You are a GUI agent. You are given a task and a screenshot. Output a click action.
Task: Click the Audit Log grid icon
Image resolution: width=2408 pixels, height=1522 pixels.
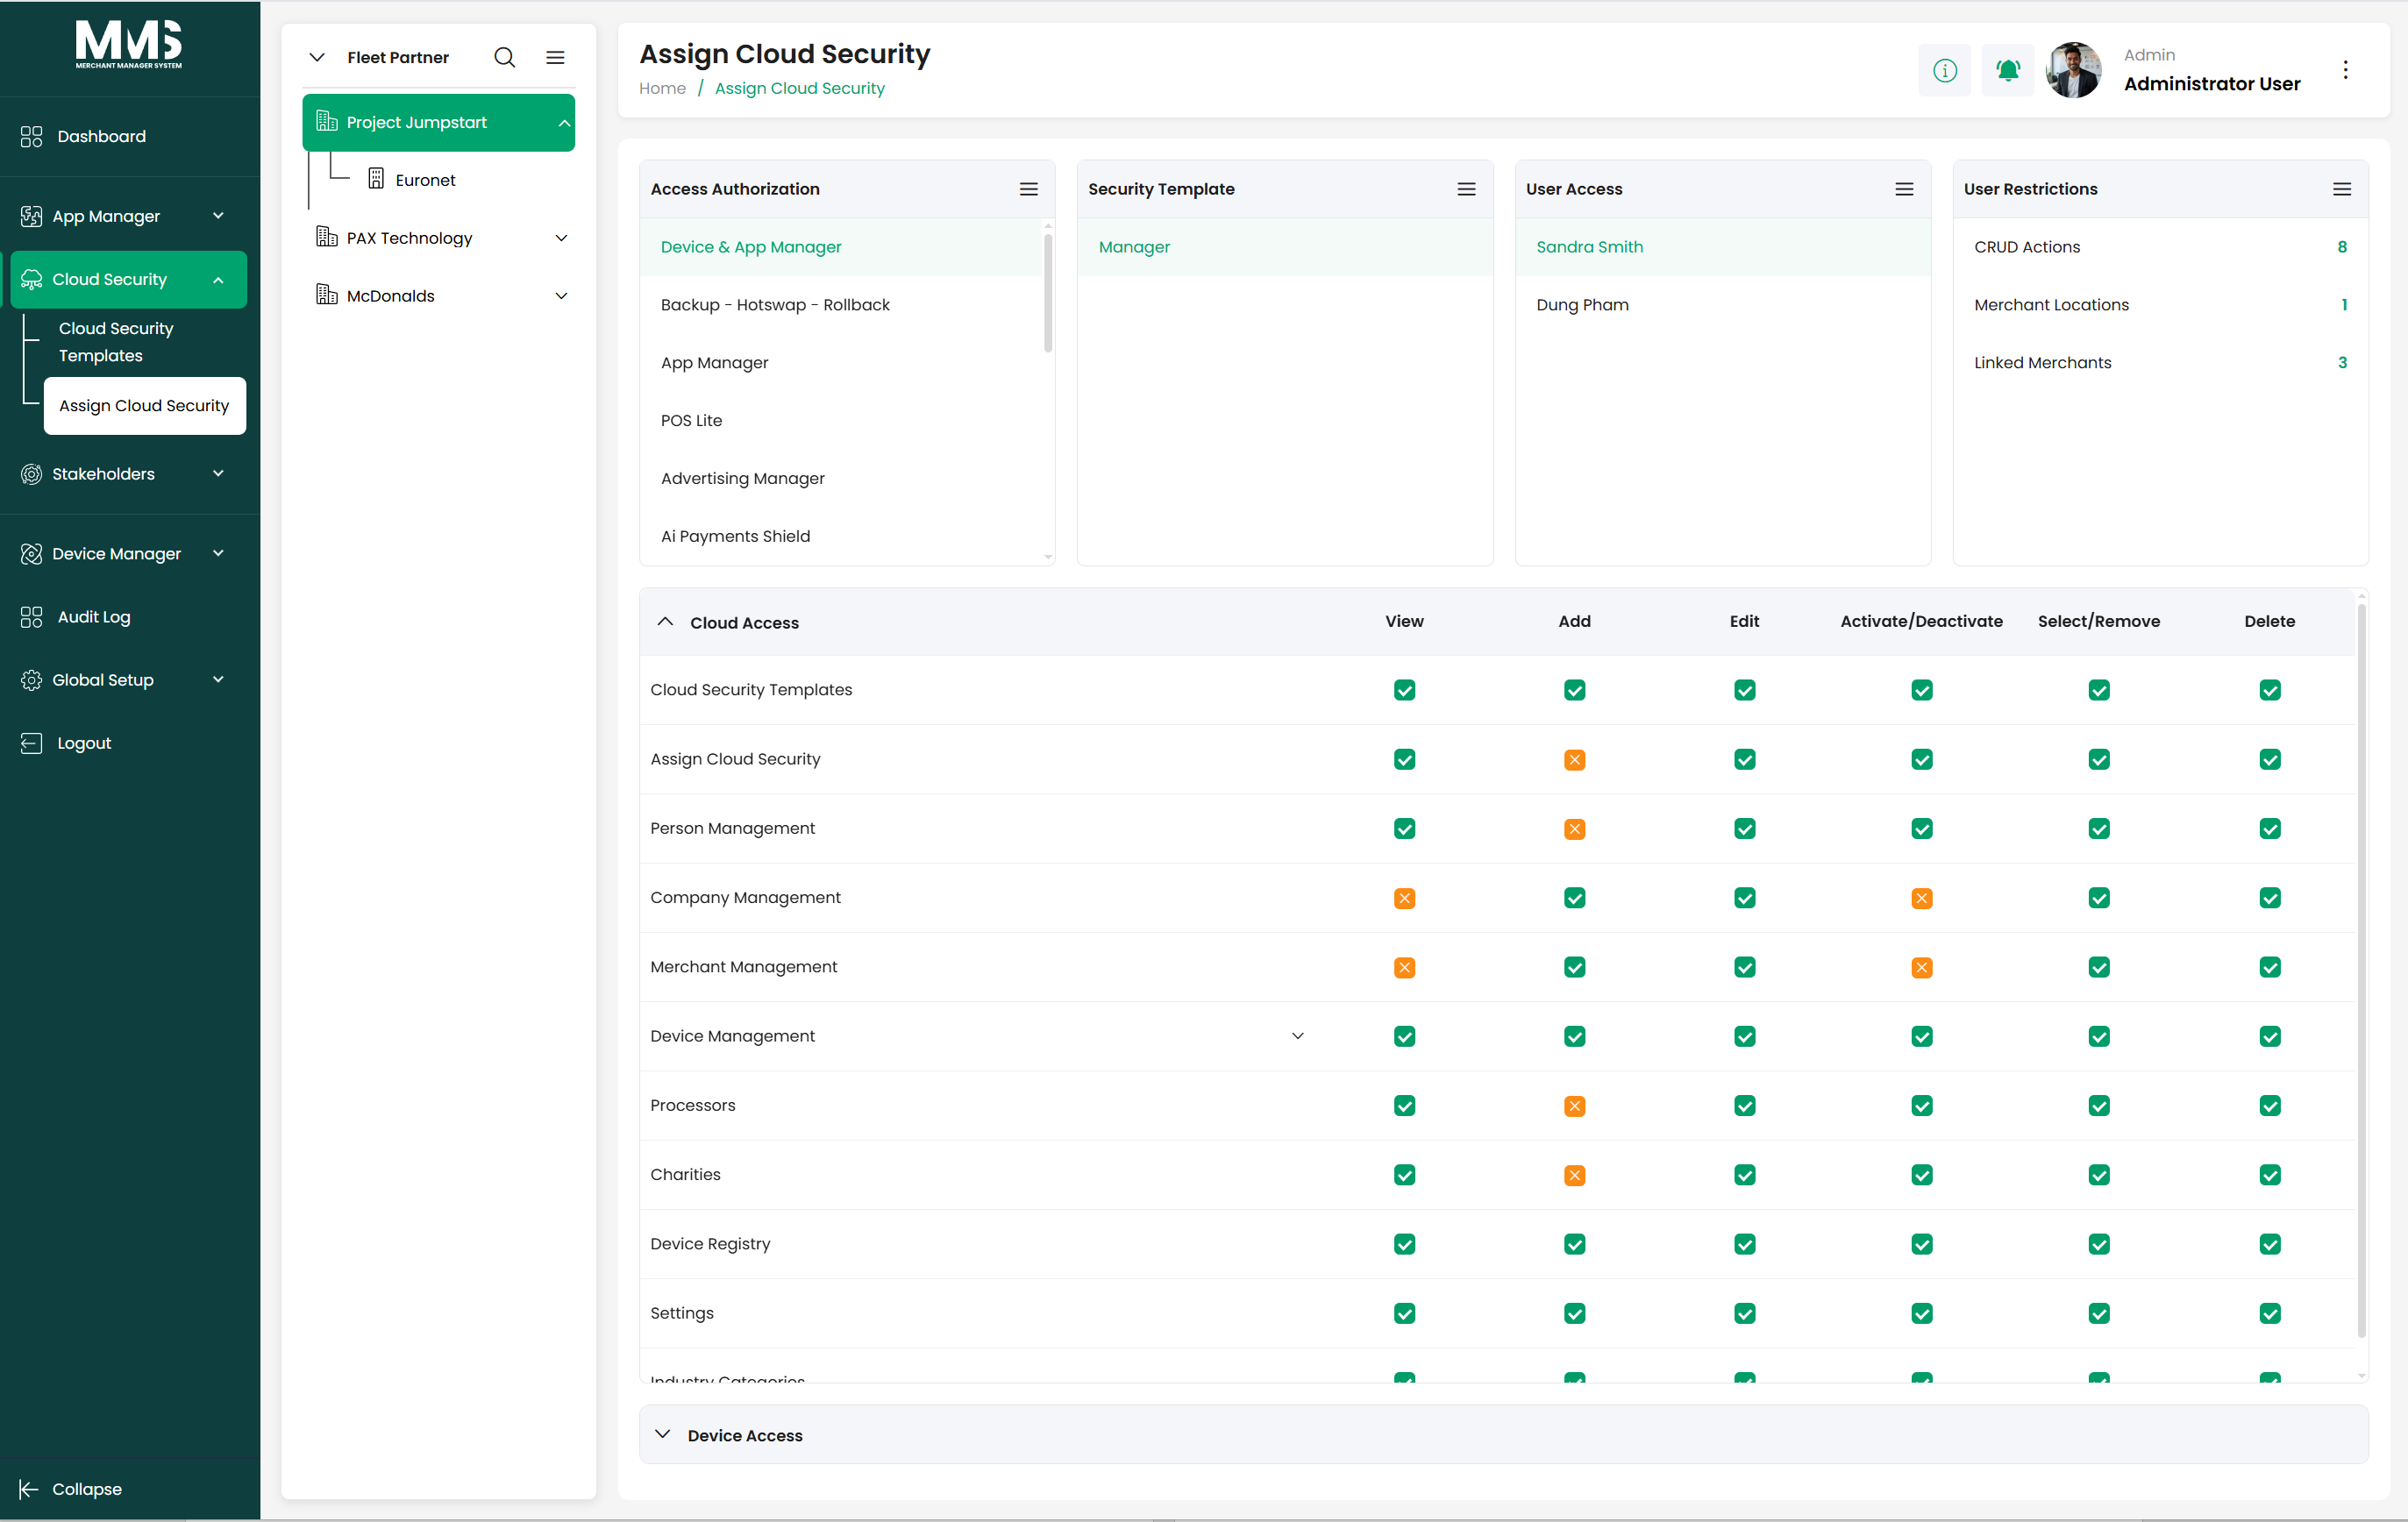[31, 617]
